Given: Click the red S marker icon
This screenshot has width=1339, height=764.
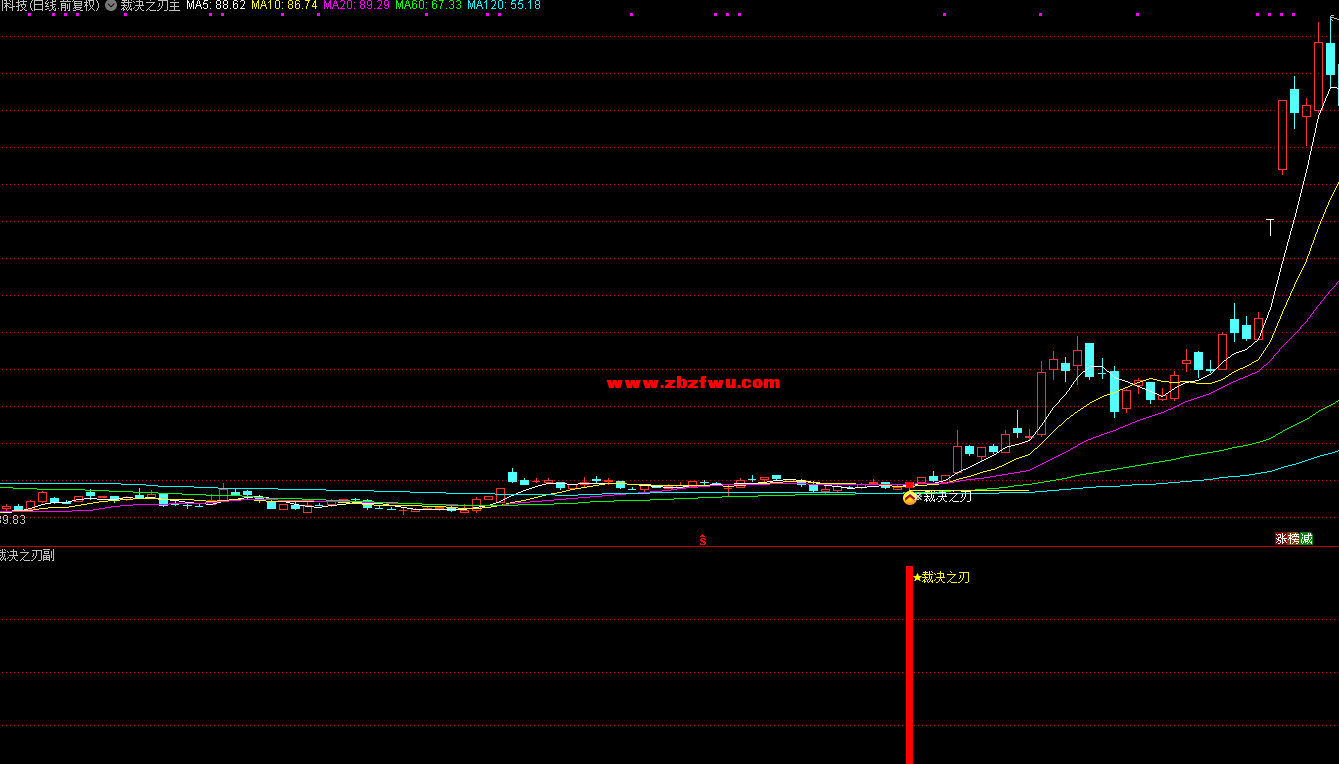Looking at the screenshot, I should click(x=702, y=540).
